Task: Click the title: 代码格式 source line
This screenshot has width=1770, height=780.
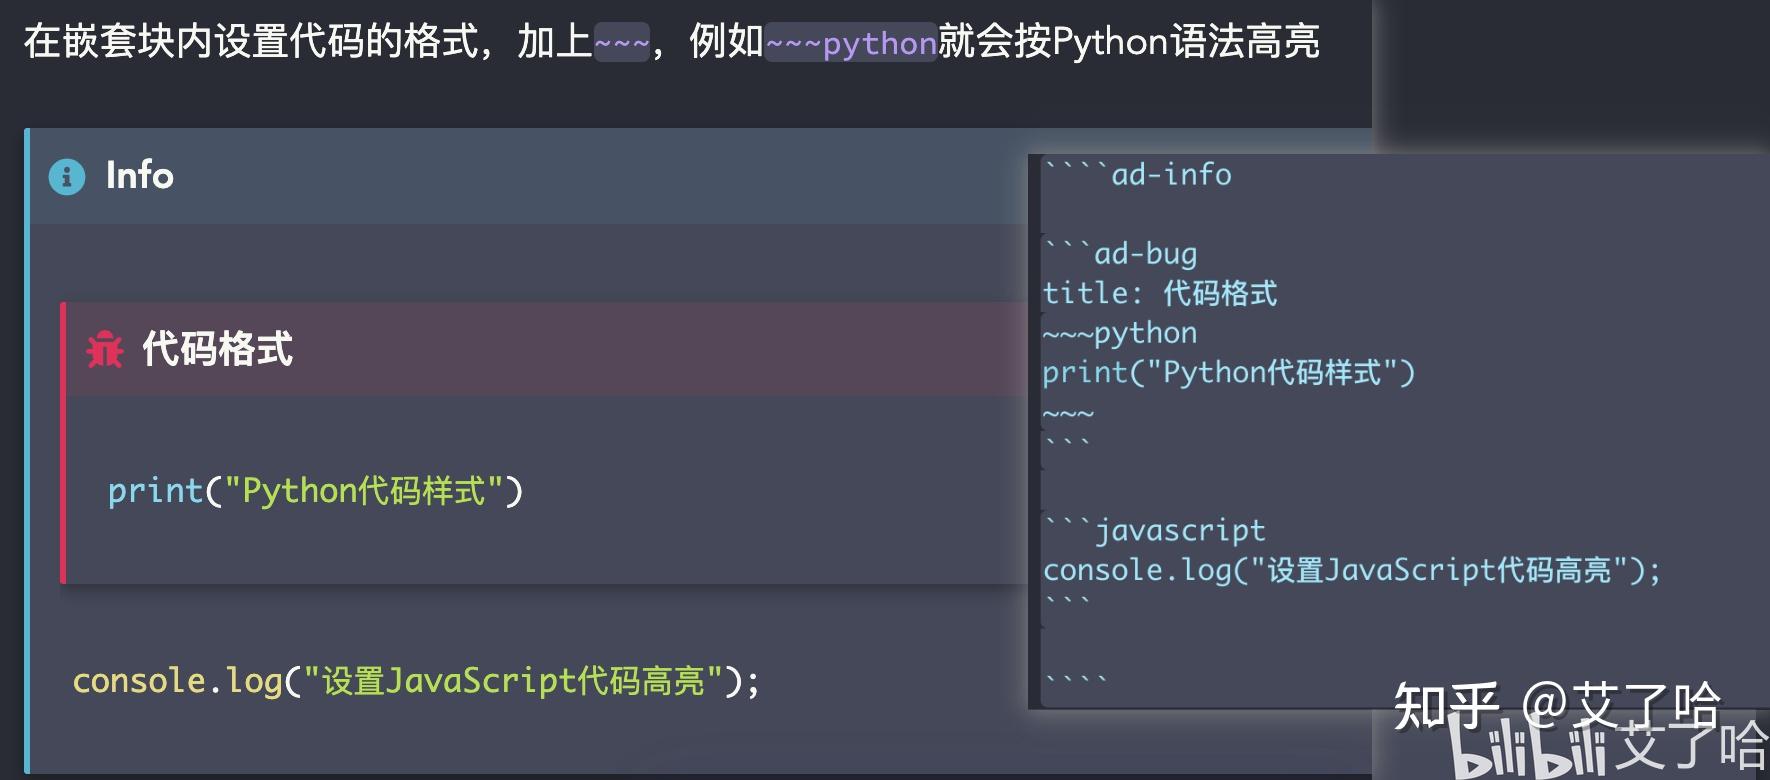Action: (1160, 293)
